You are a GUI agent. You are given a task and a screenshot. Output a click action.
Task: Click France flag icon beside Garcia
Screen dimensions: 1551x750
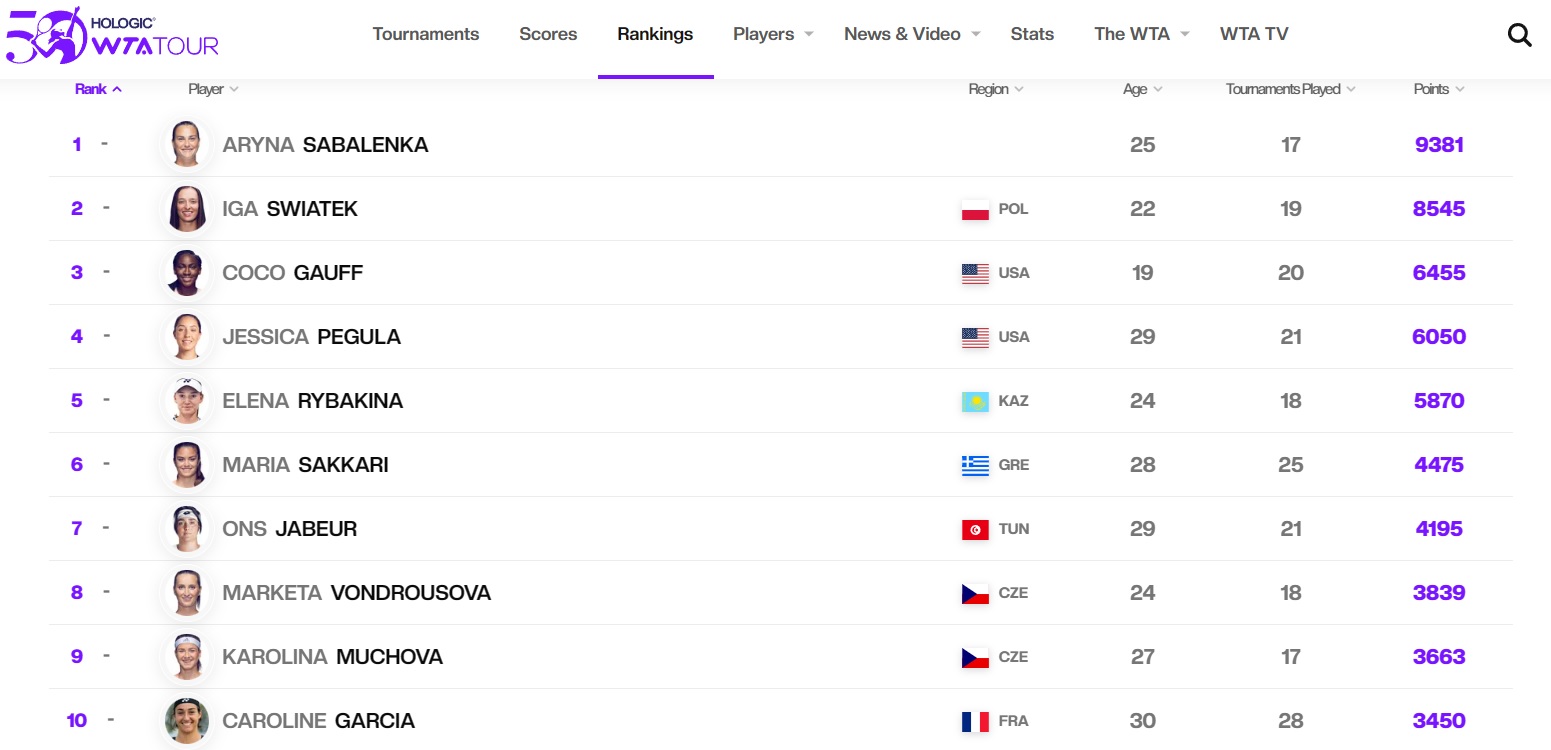point(975,721)
